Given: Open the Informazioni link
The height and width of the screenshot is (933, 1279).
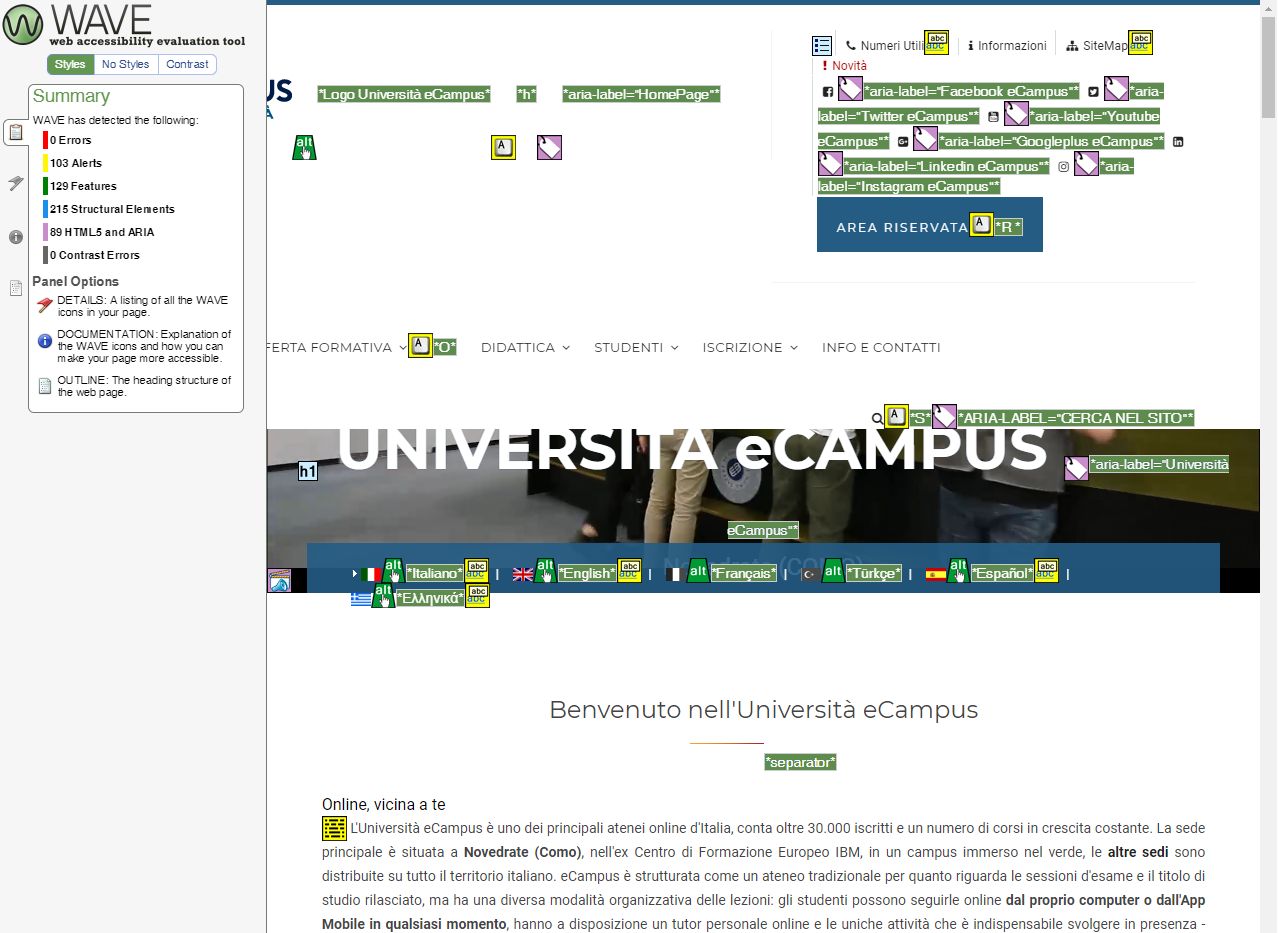Looking at the screenshot, I should [1007, 46].
